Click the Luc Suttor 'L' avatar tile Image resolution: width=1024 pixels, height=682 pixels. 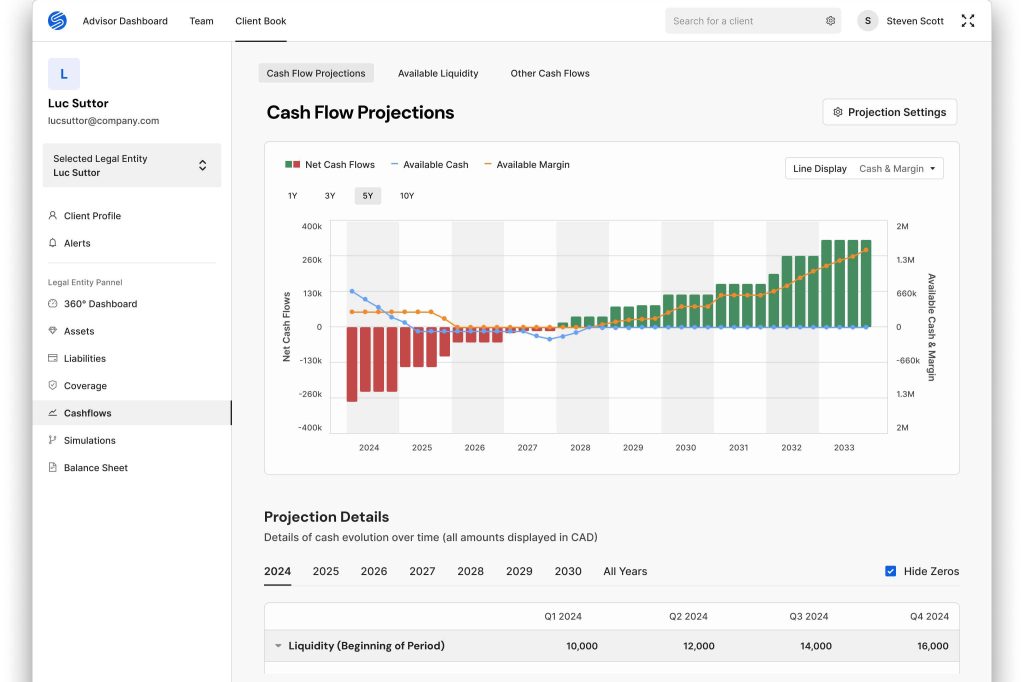tap(64, 74)
